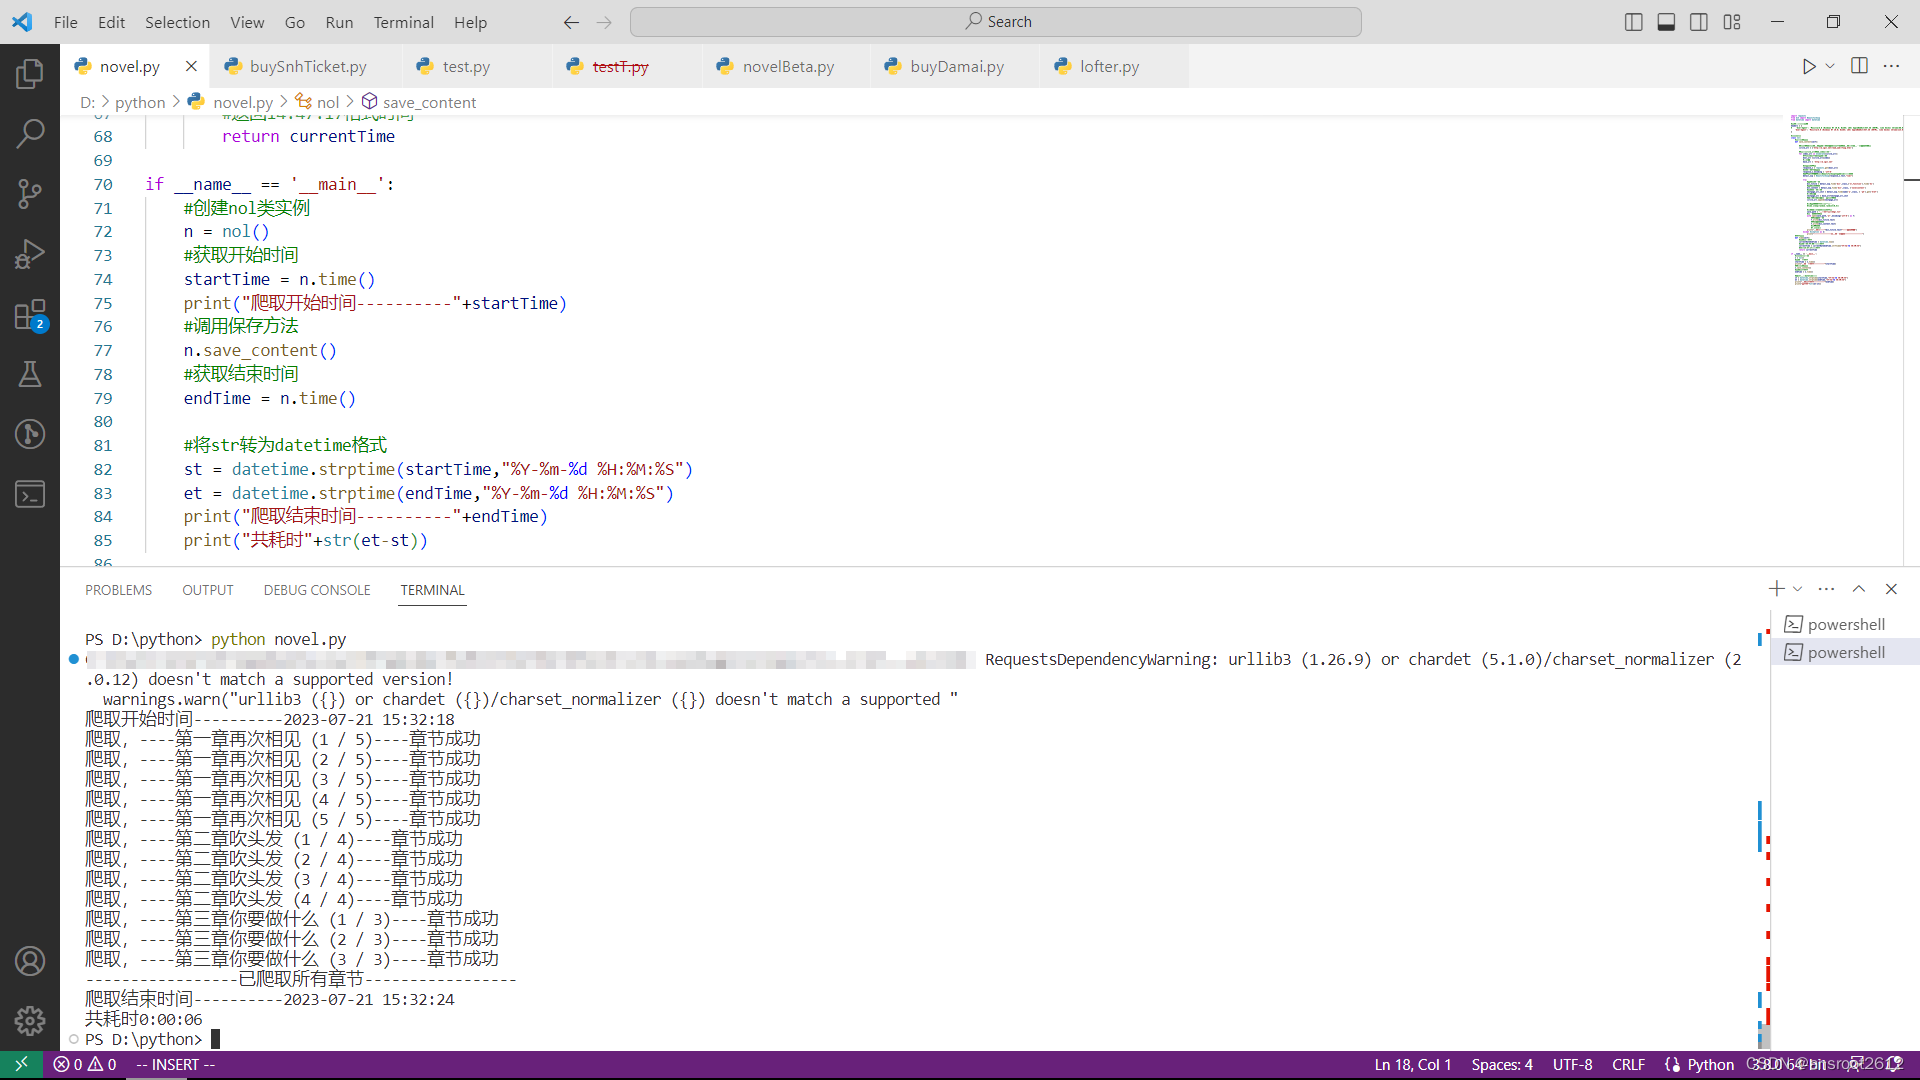Image resolution: width=1920 pixels, height=1080 pixels.
Task: Open the Source Control view
Action: click(x=30, y=194)
